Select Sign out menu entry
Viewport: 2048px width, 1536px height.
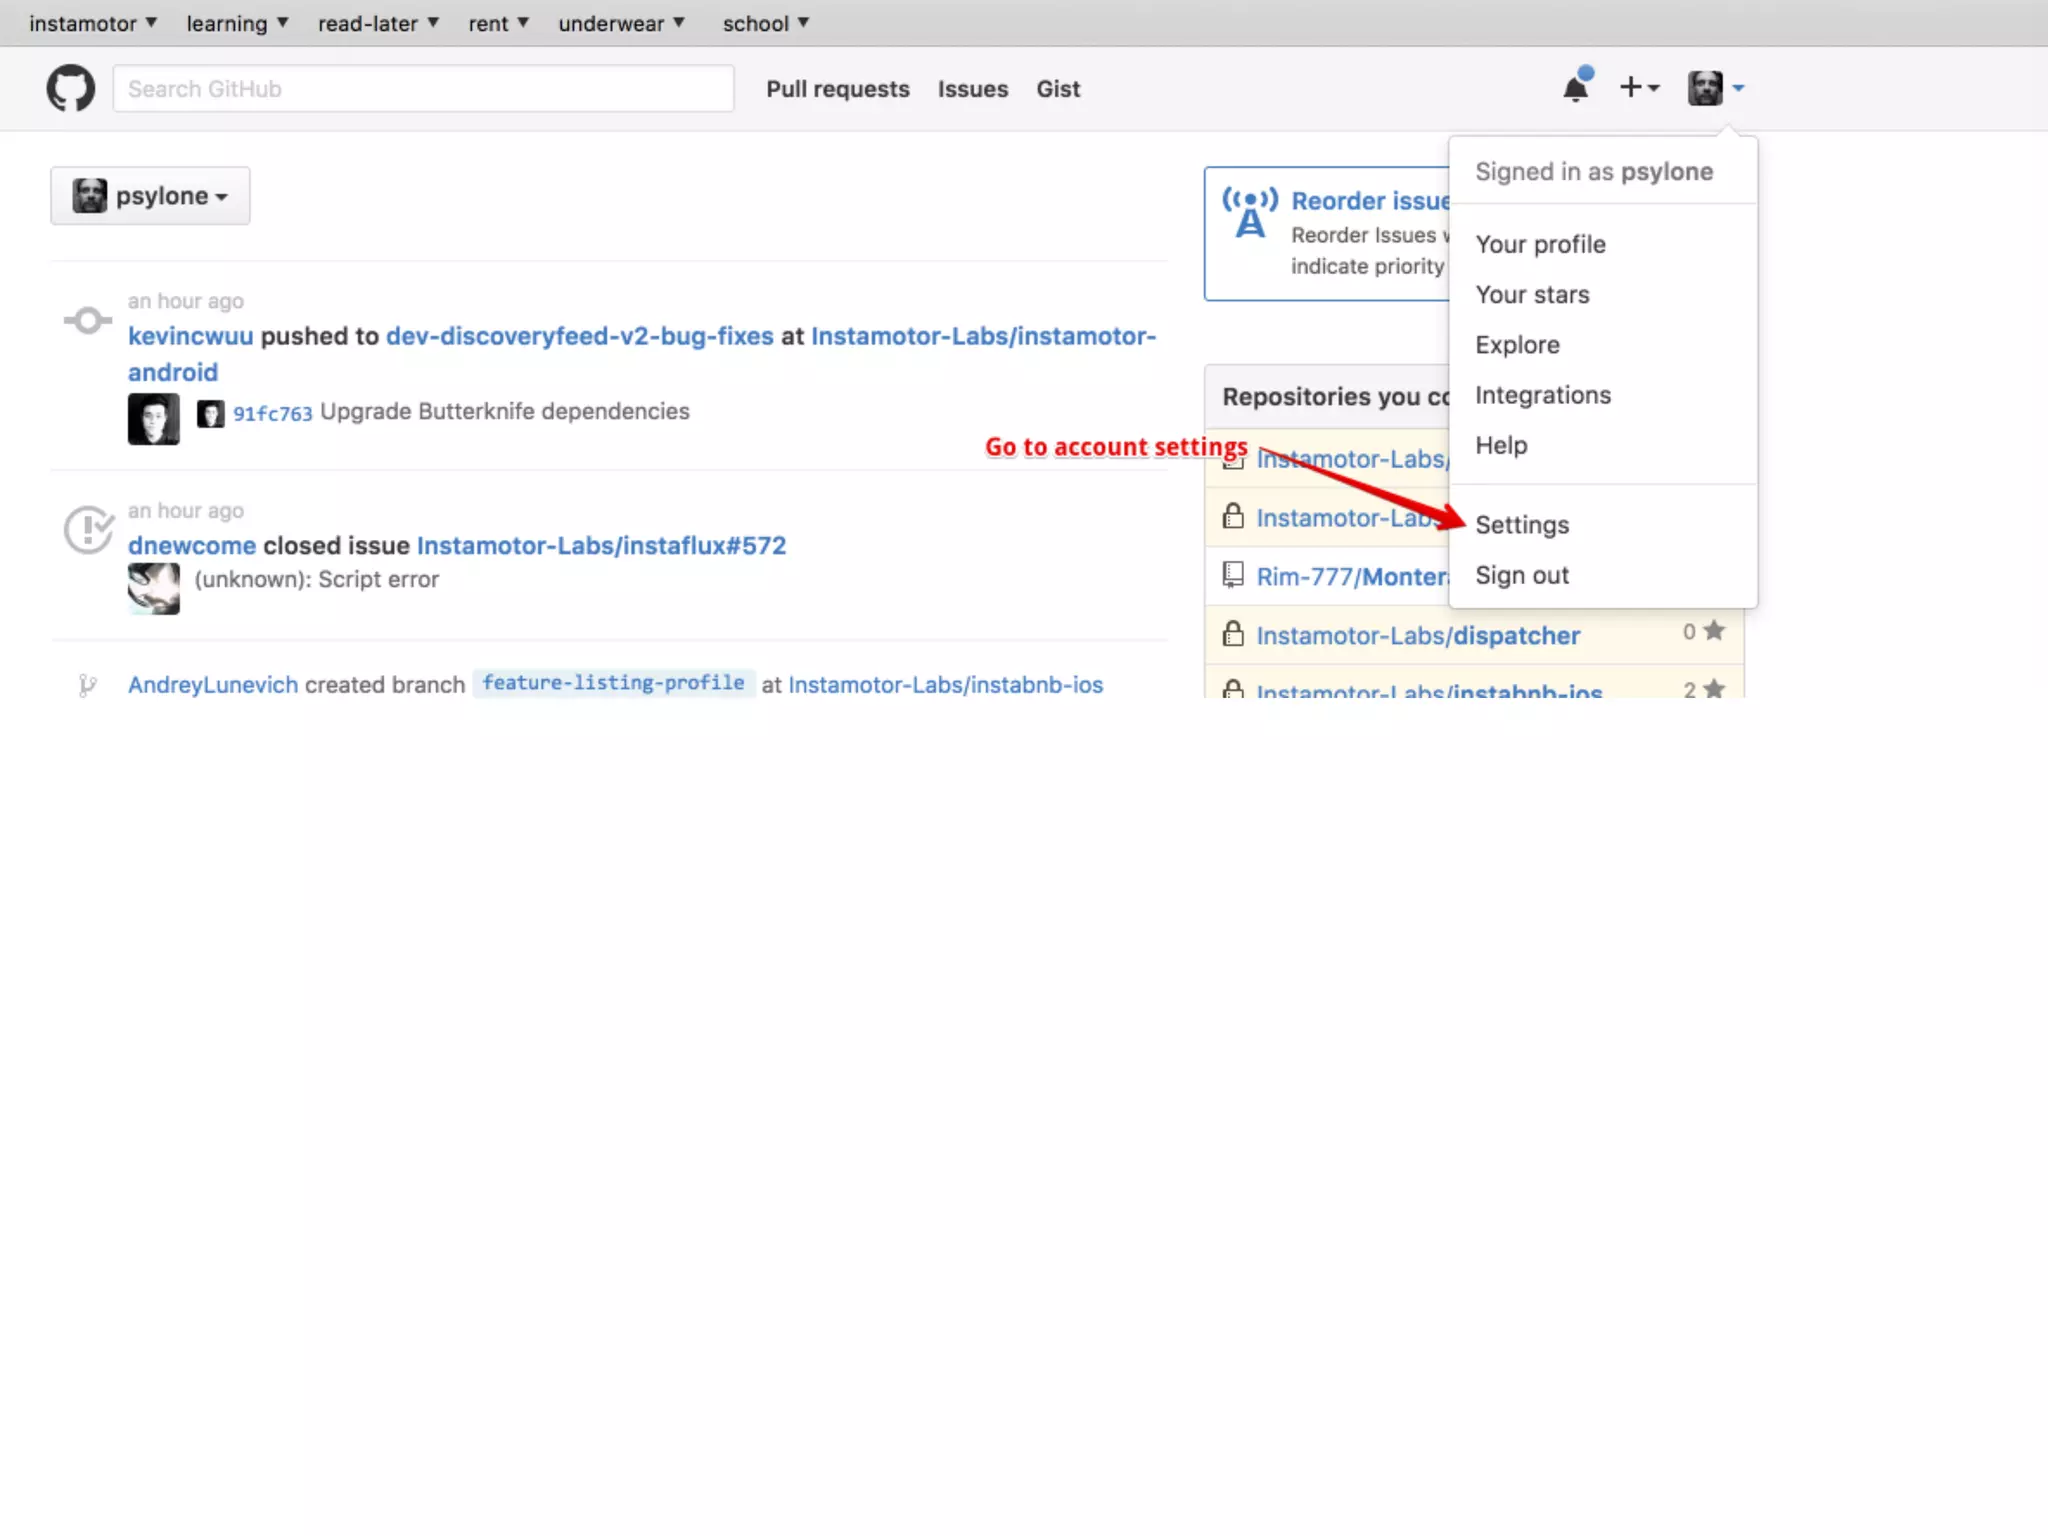coord(1521,575)
